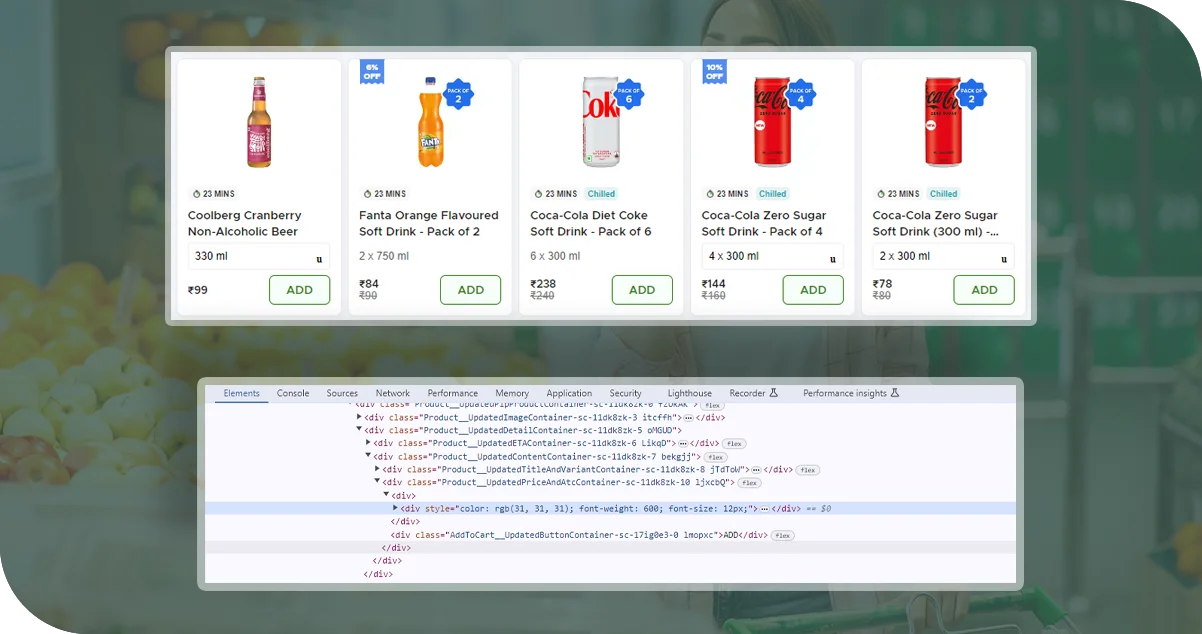Viewport: 1202px width, 634px height.
Task: Click the Chilled tag on Diet Coke
Action: 601,194
